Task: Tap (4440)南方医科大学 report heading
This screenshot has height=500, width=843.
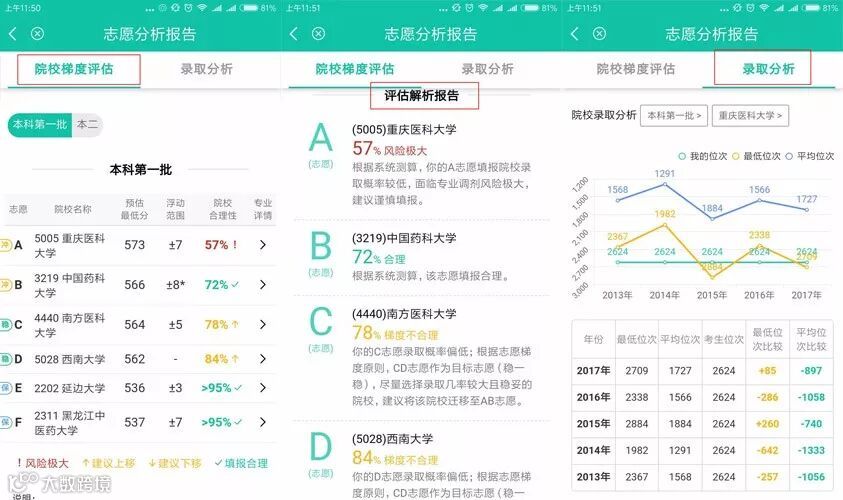Action: [x=404, y=314]
